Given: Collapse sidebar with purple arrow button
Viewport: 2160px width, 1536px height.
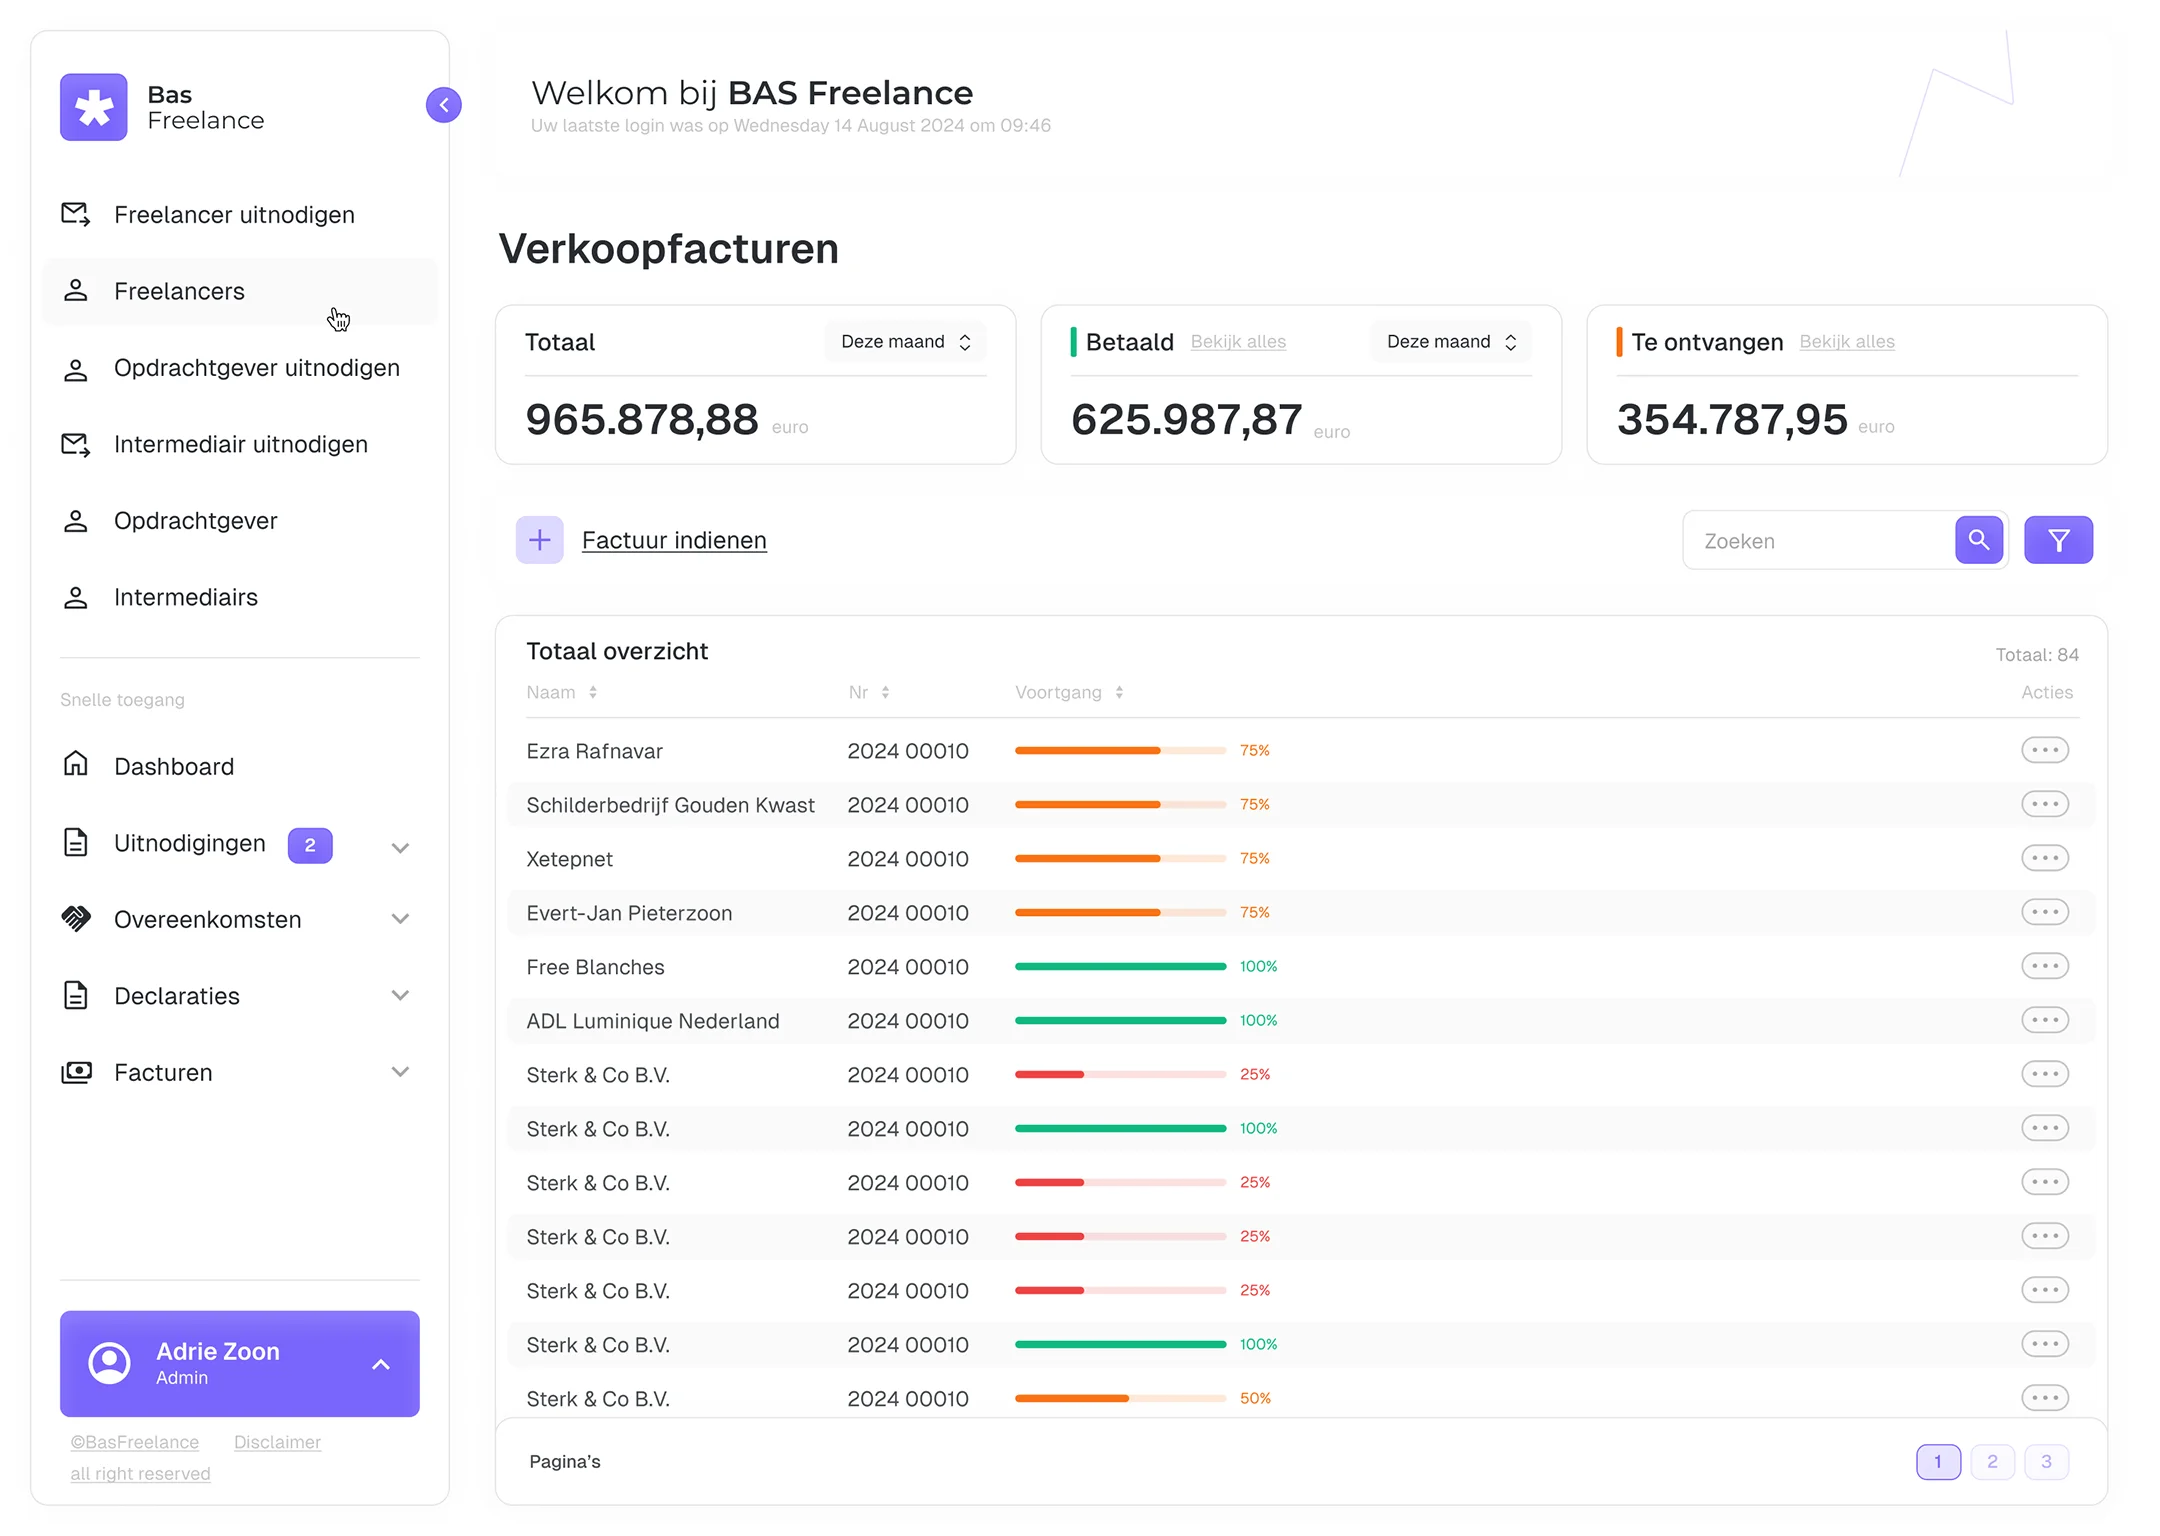Looking at the screenshot, I should [443, 105].
